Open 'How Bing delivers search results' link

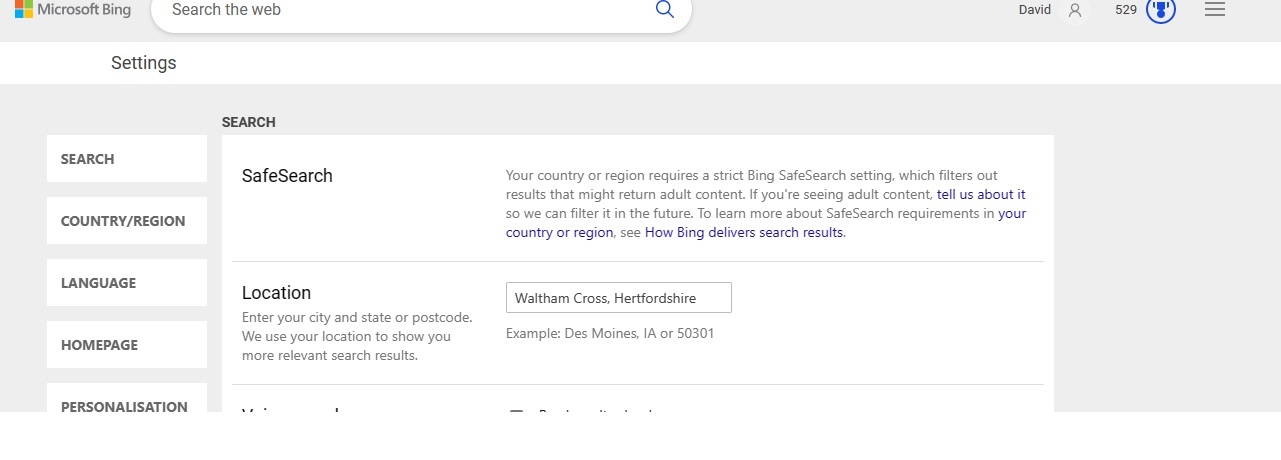click(744, 233)
